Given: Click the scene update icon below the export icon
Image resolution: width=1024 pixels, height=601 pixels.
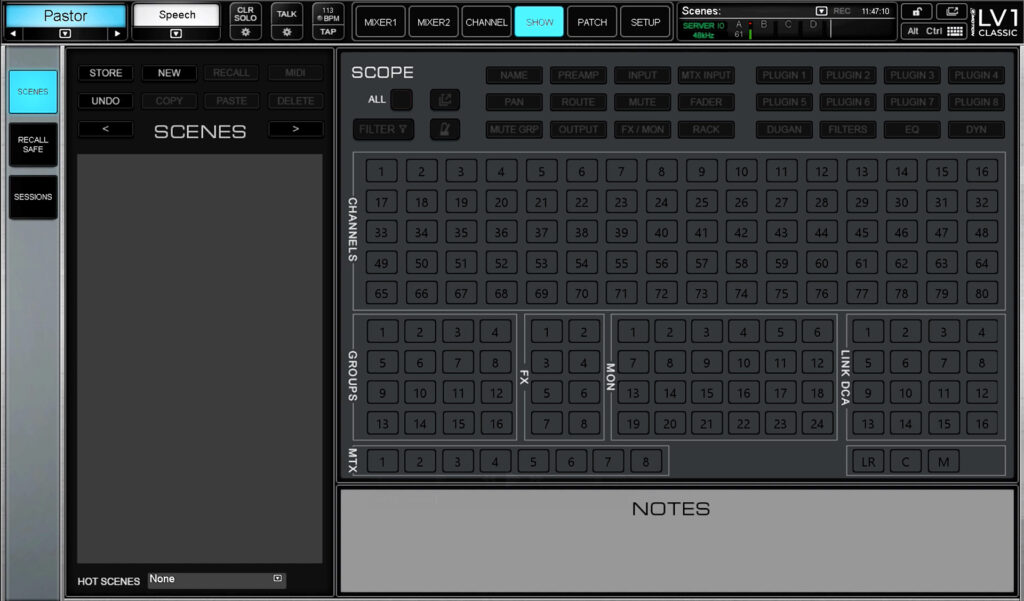Looking at the screenshot, I should click(444, 128).
